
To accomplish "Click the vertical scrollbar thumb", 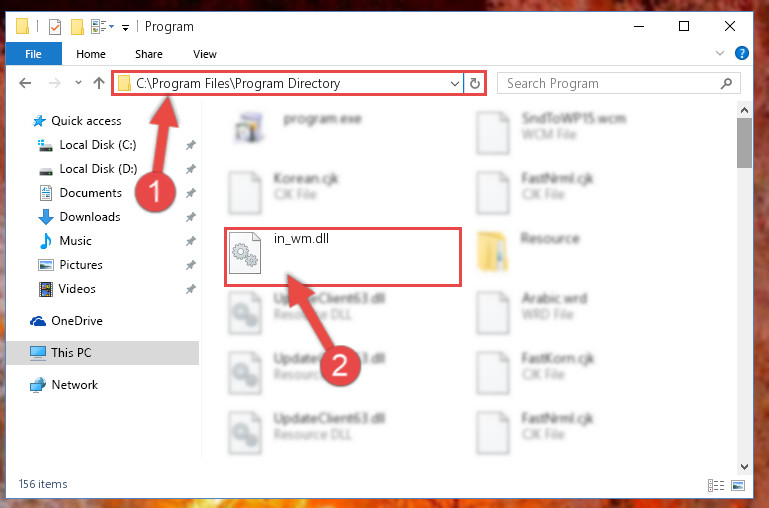I will (744, 143).
